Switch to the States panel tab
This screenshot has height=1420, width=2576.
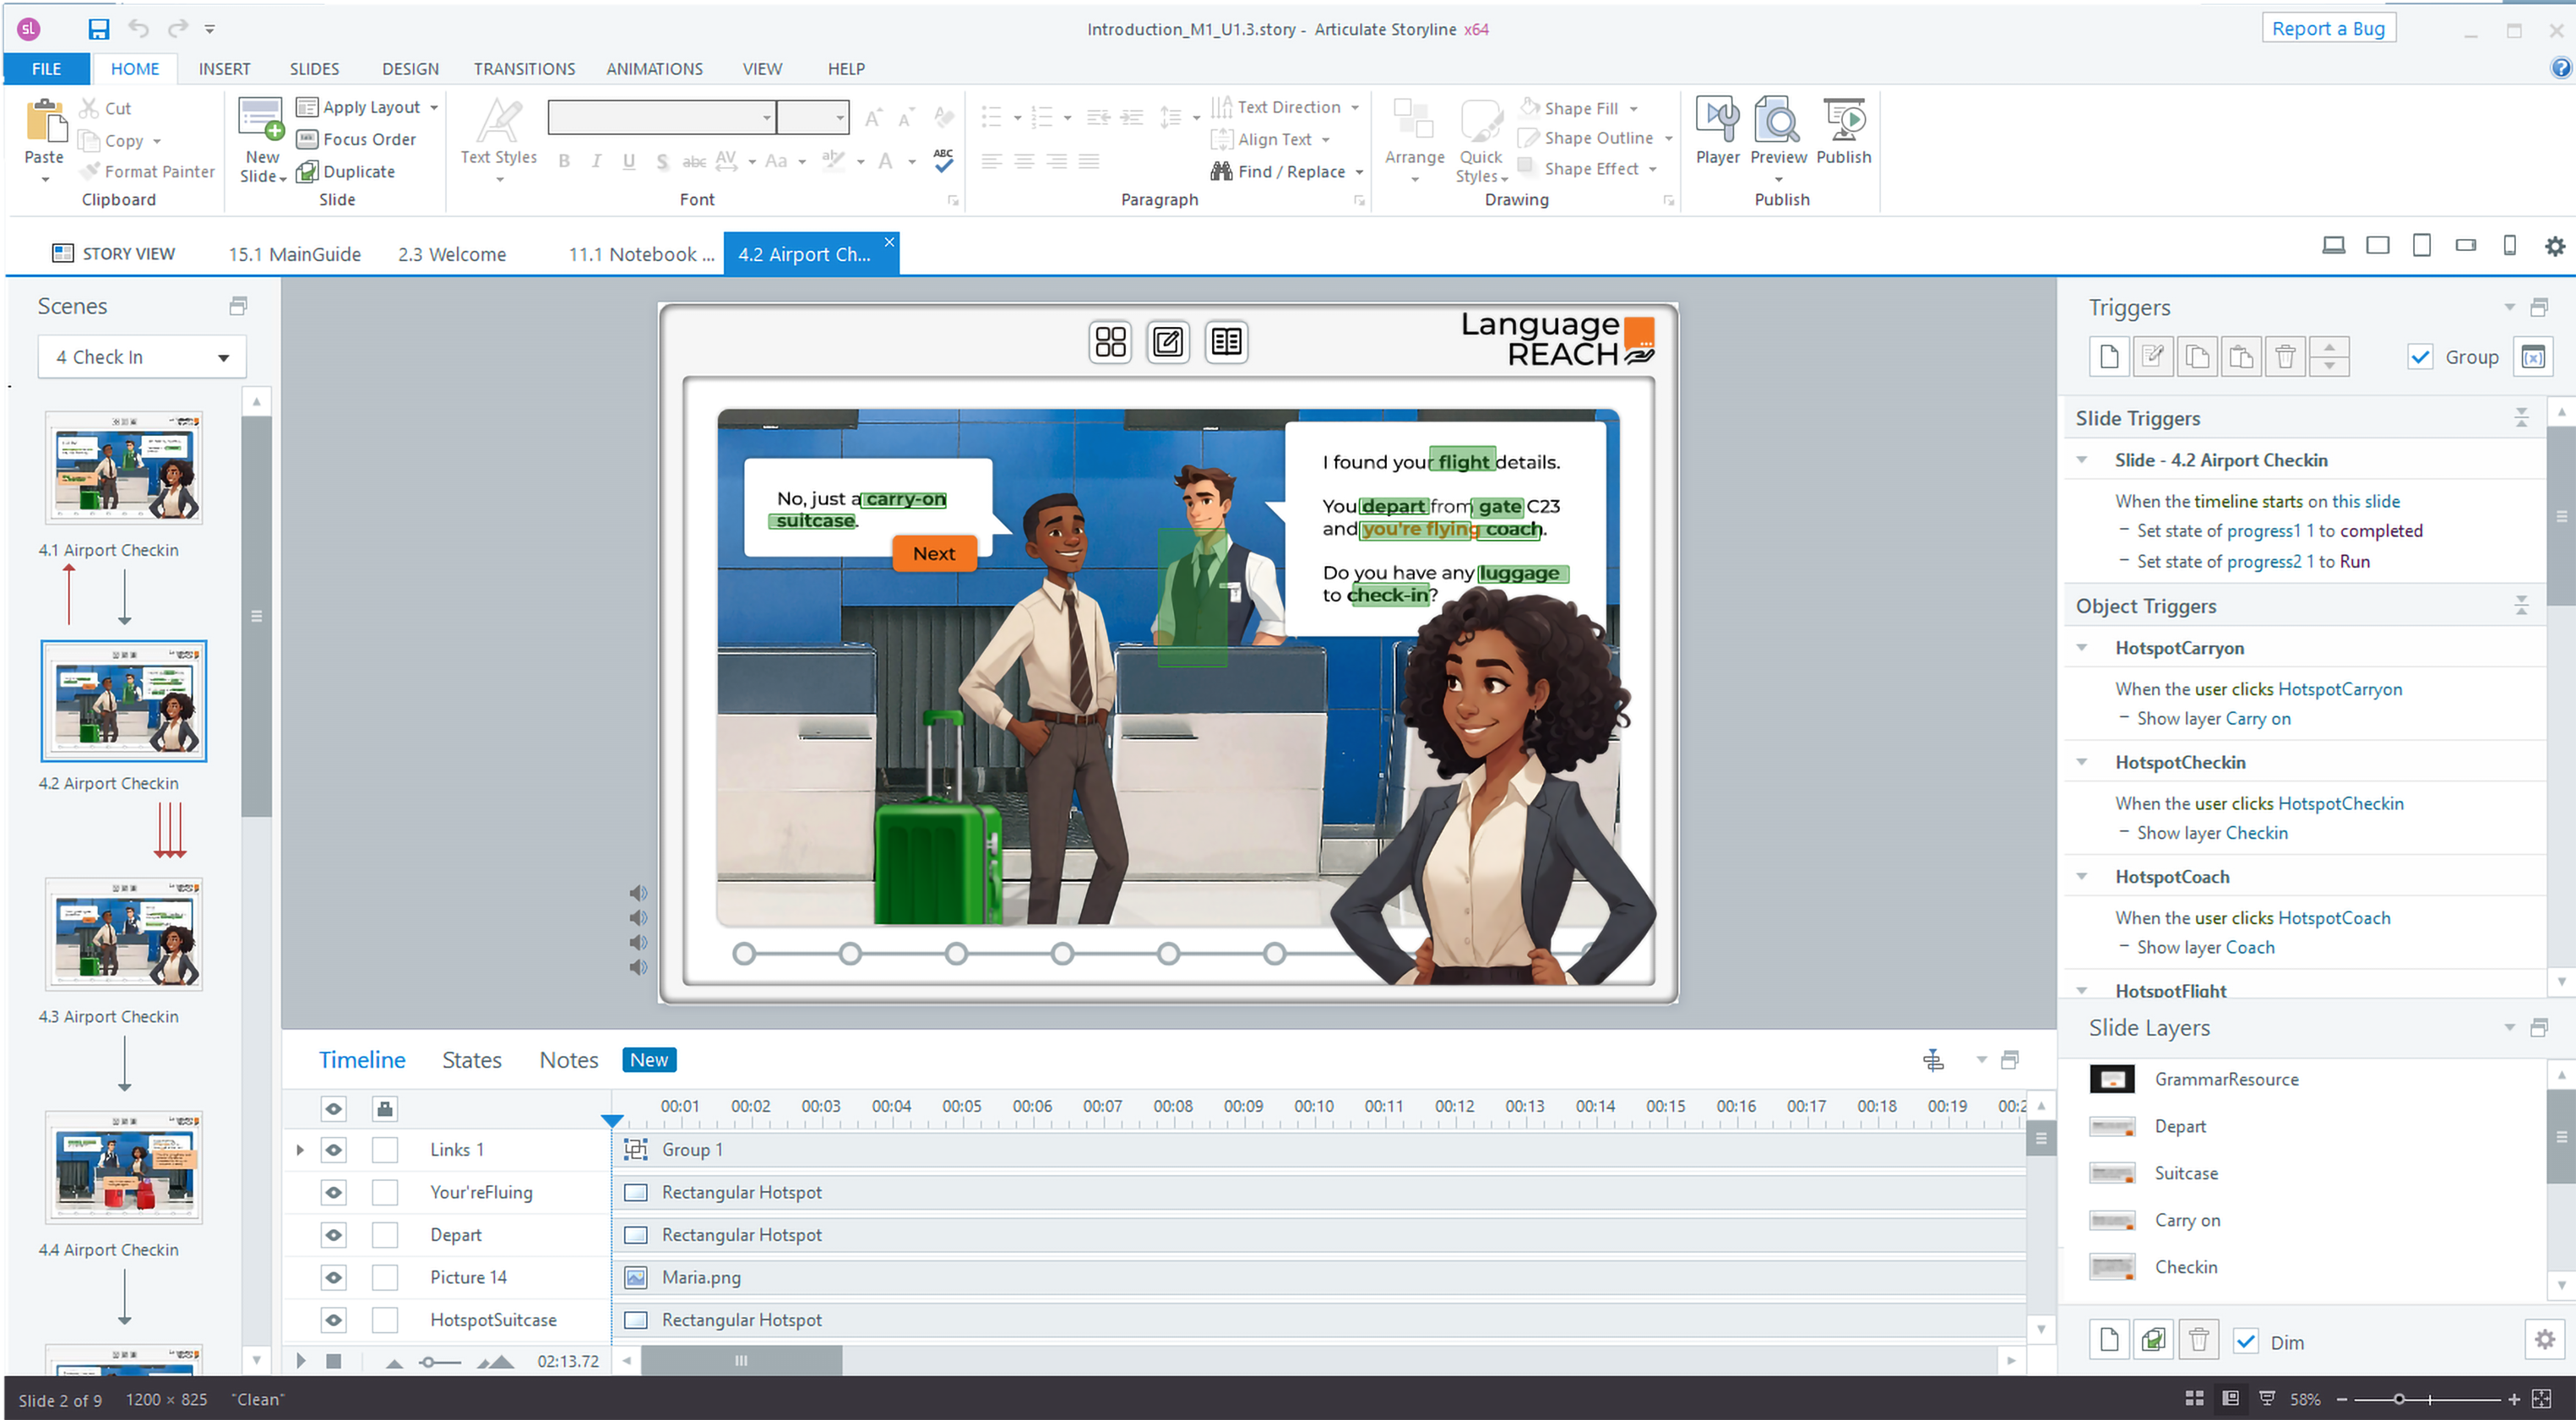(x=471, y=1060)
